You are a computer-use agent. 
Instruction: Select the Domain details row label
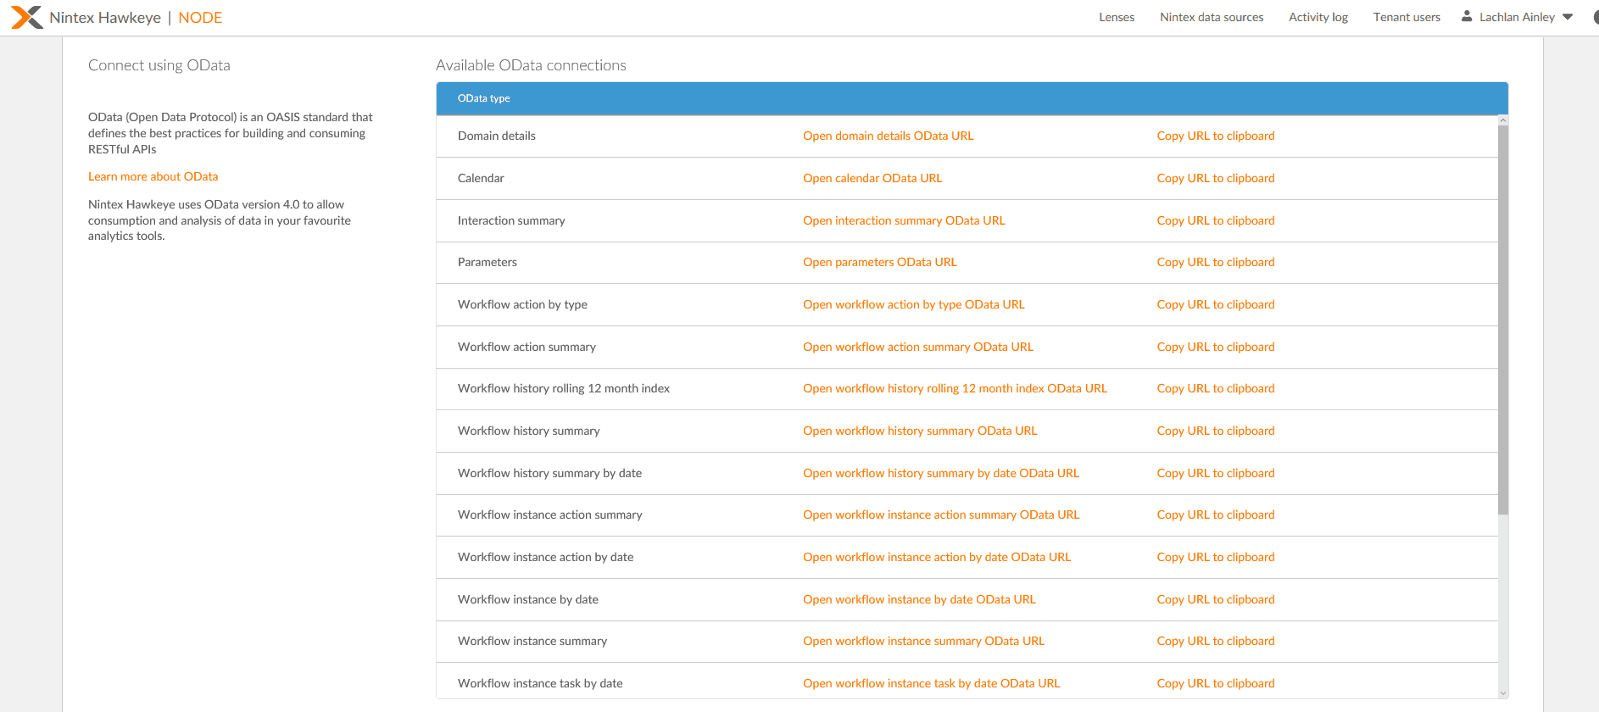[496, 136]
